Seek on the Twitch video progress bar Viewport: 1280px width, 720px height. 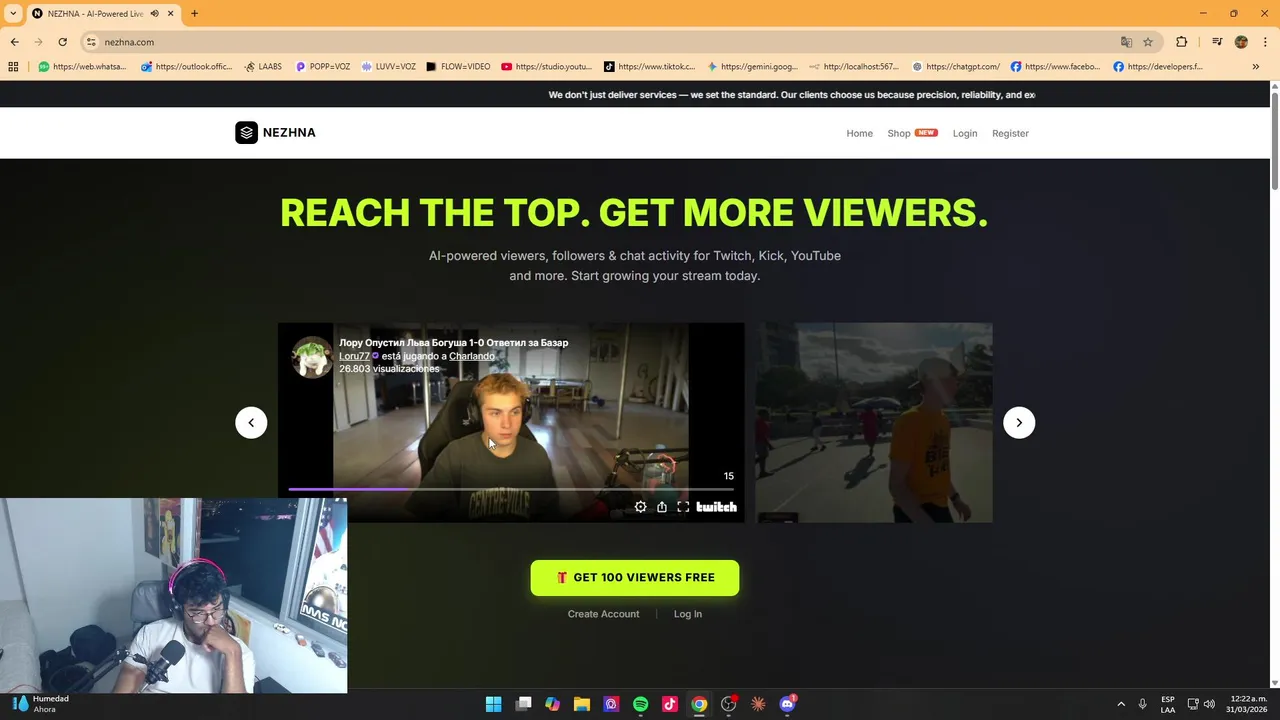pyautogui.click(x=511, y=489)
